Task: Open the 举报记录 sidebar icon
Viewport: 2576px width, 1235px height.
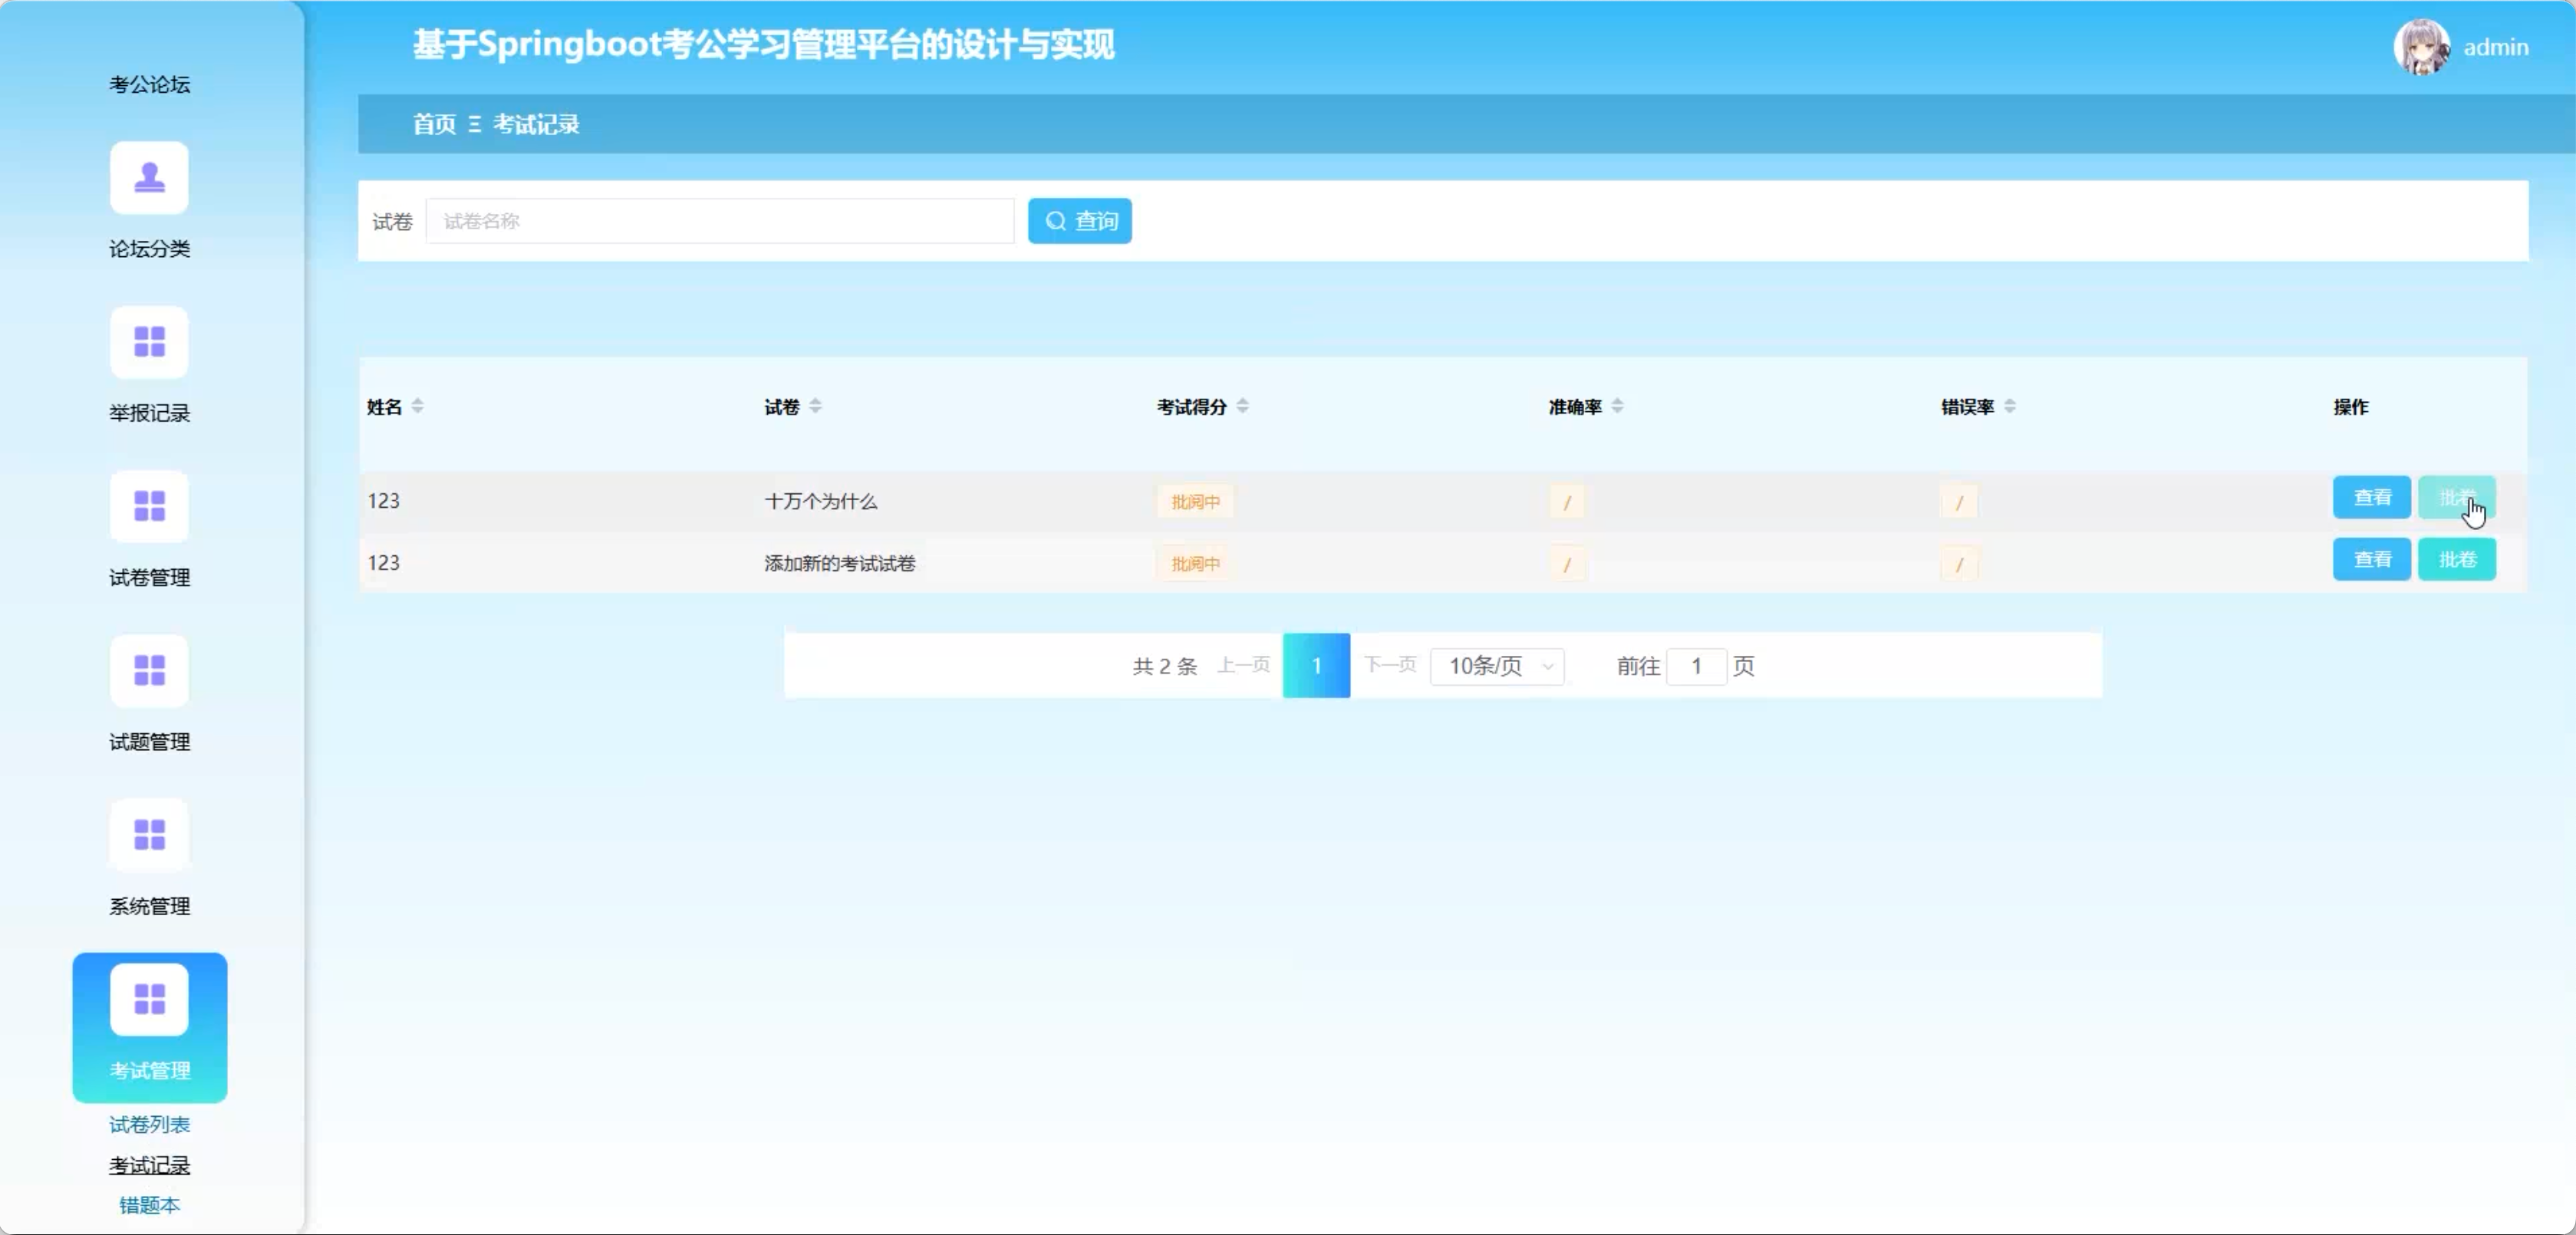Action: click(149, 342)
